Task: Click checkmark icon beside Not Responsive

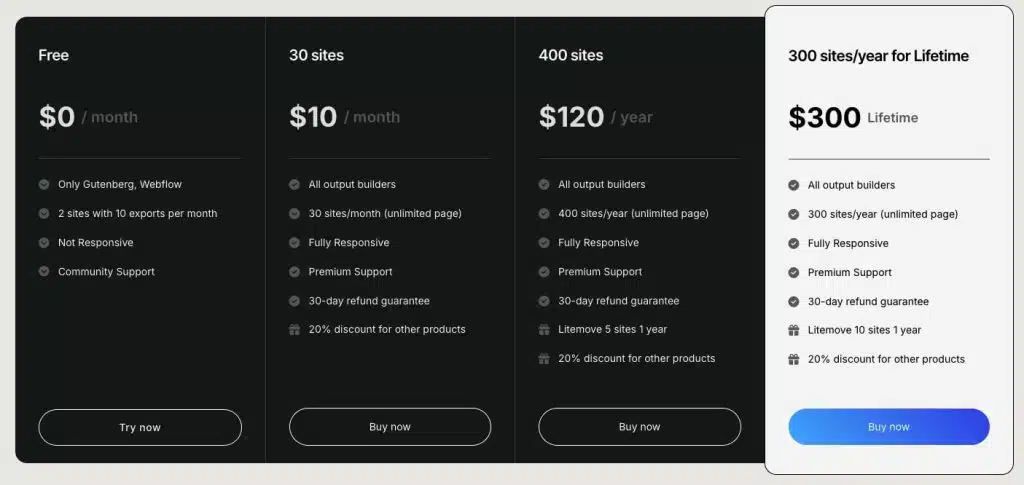Action: [44, 242]
